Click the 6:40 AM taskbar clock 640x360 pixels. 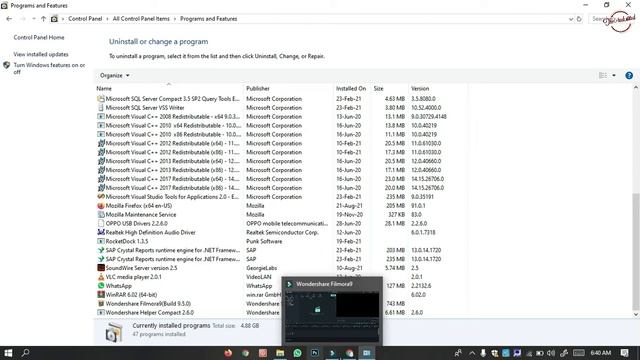(600, 353)
